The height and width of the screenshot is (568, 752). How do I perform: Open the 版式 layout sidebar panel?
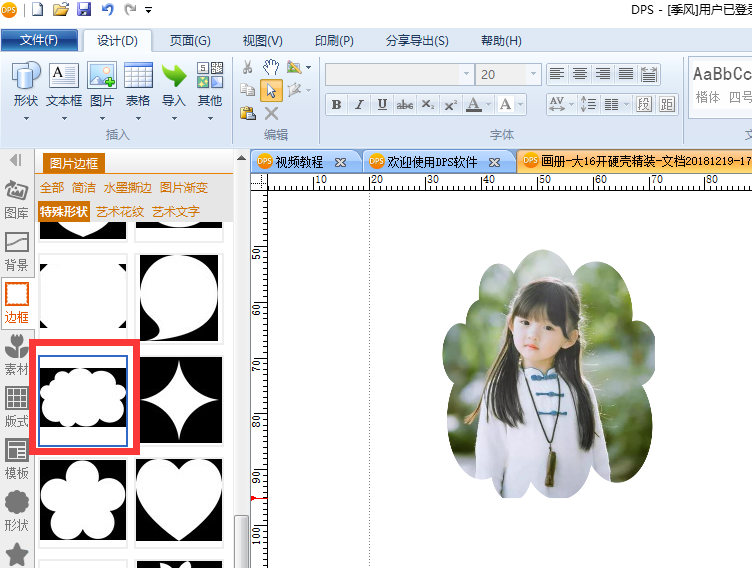click(17, 407)
